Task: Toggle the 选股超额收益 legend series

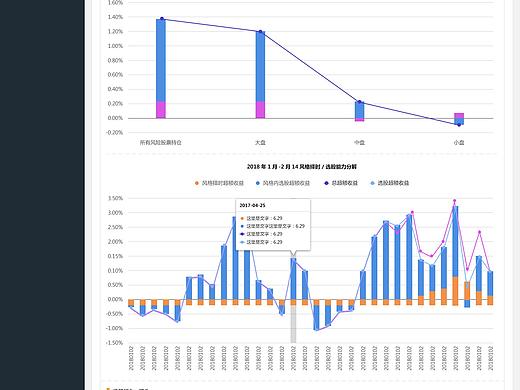Action: click(x=390, y=183)
